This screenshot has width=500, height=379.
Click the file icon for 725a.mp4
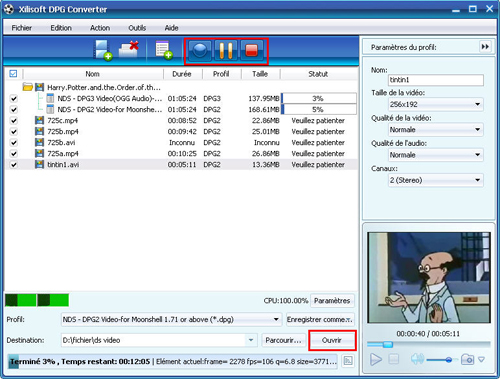click(x=39, y=153)
